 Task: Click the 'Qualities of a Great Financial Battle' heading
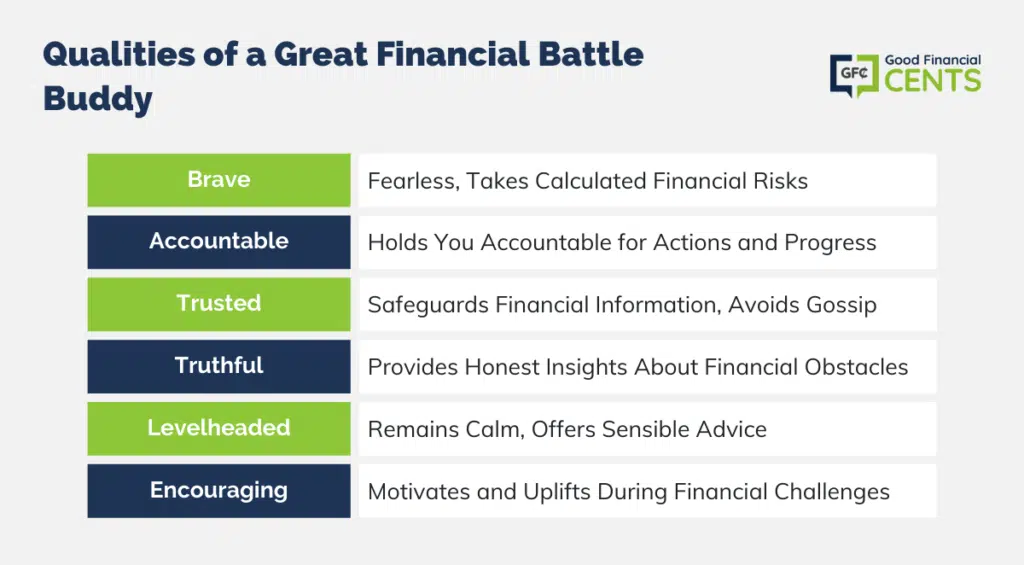pos(344,54)
